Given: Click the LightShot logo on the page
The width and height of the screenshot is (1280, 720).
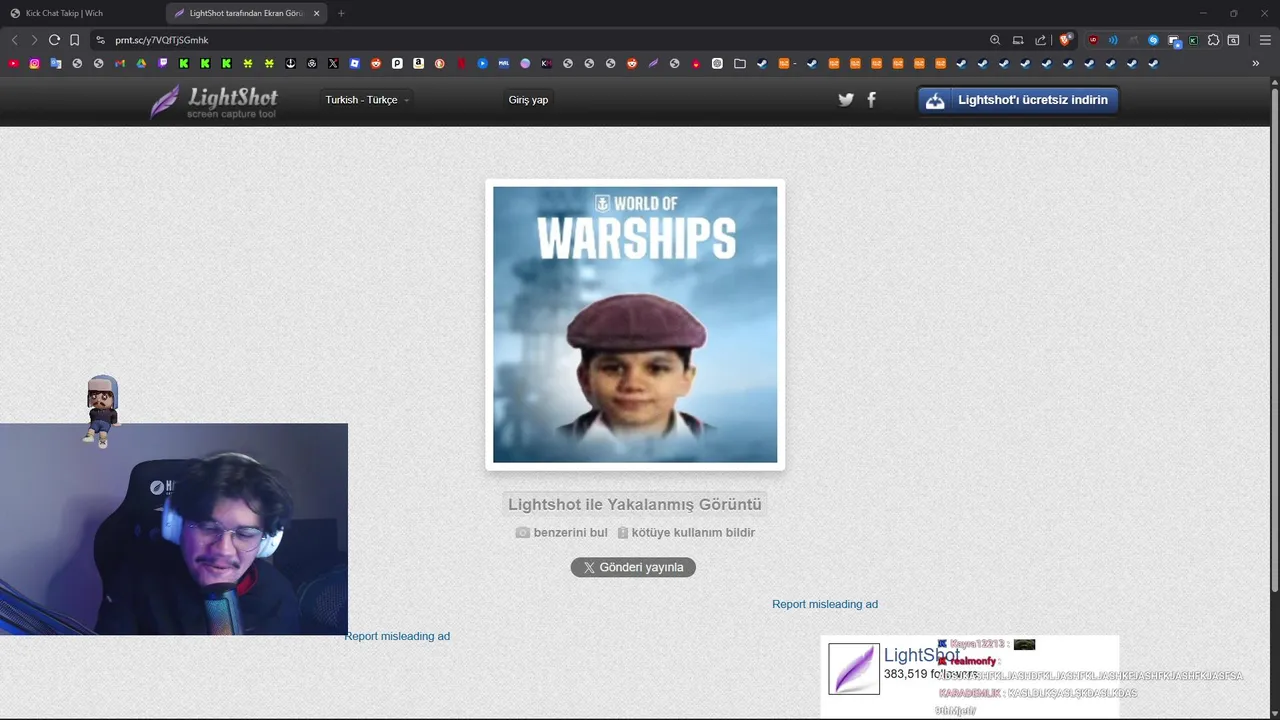Looking at the screenshot, I should tap(214, 101).
